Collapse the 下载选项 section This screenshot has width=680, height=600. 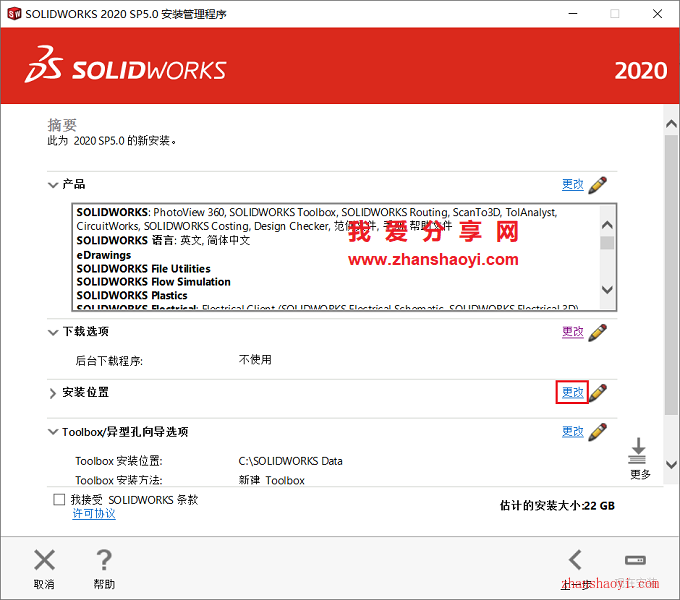pyautogui.click(x=53, y=333)
